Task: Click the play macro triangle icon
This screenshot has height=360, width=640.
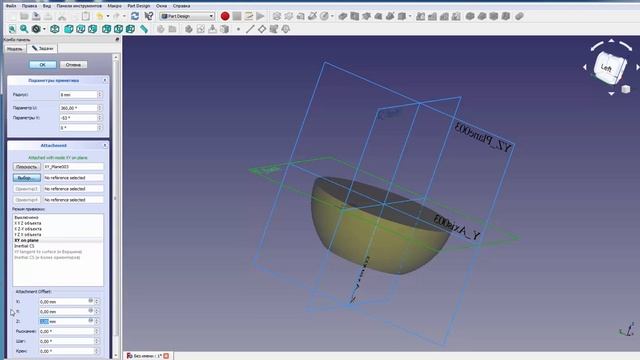Action: [x=260, y=16]
